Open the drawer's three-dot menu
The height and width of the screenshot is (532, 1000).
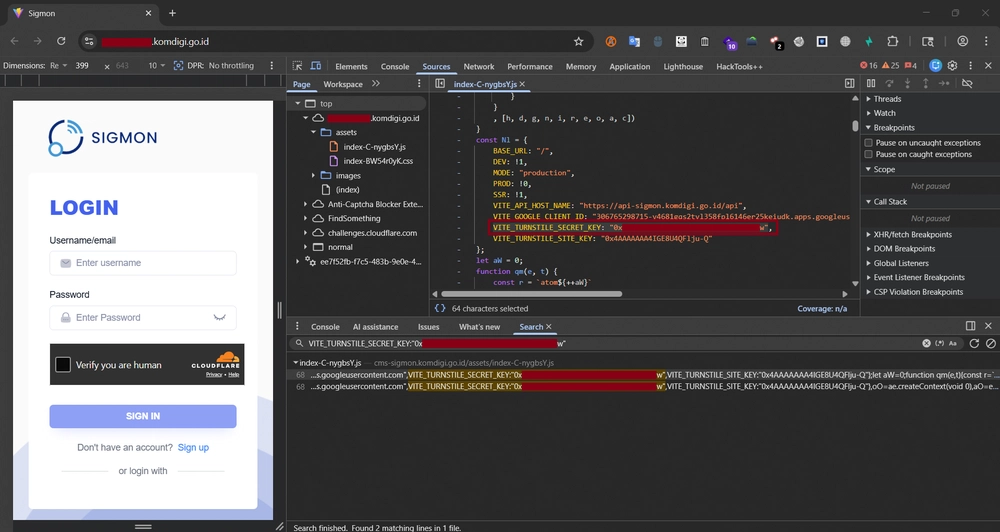[x=297, y=326]
